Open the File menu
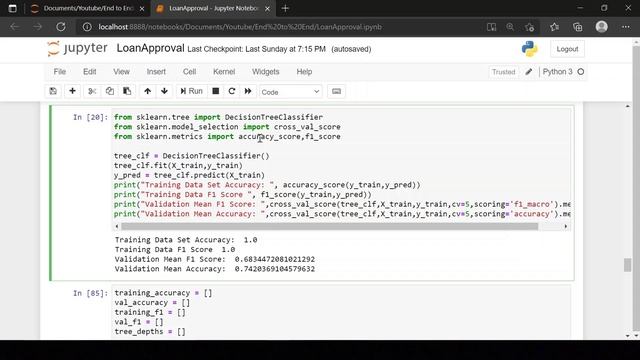The height and width of the screenshot is (360, 640). coord(60,72)
